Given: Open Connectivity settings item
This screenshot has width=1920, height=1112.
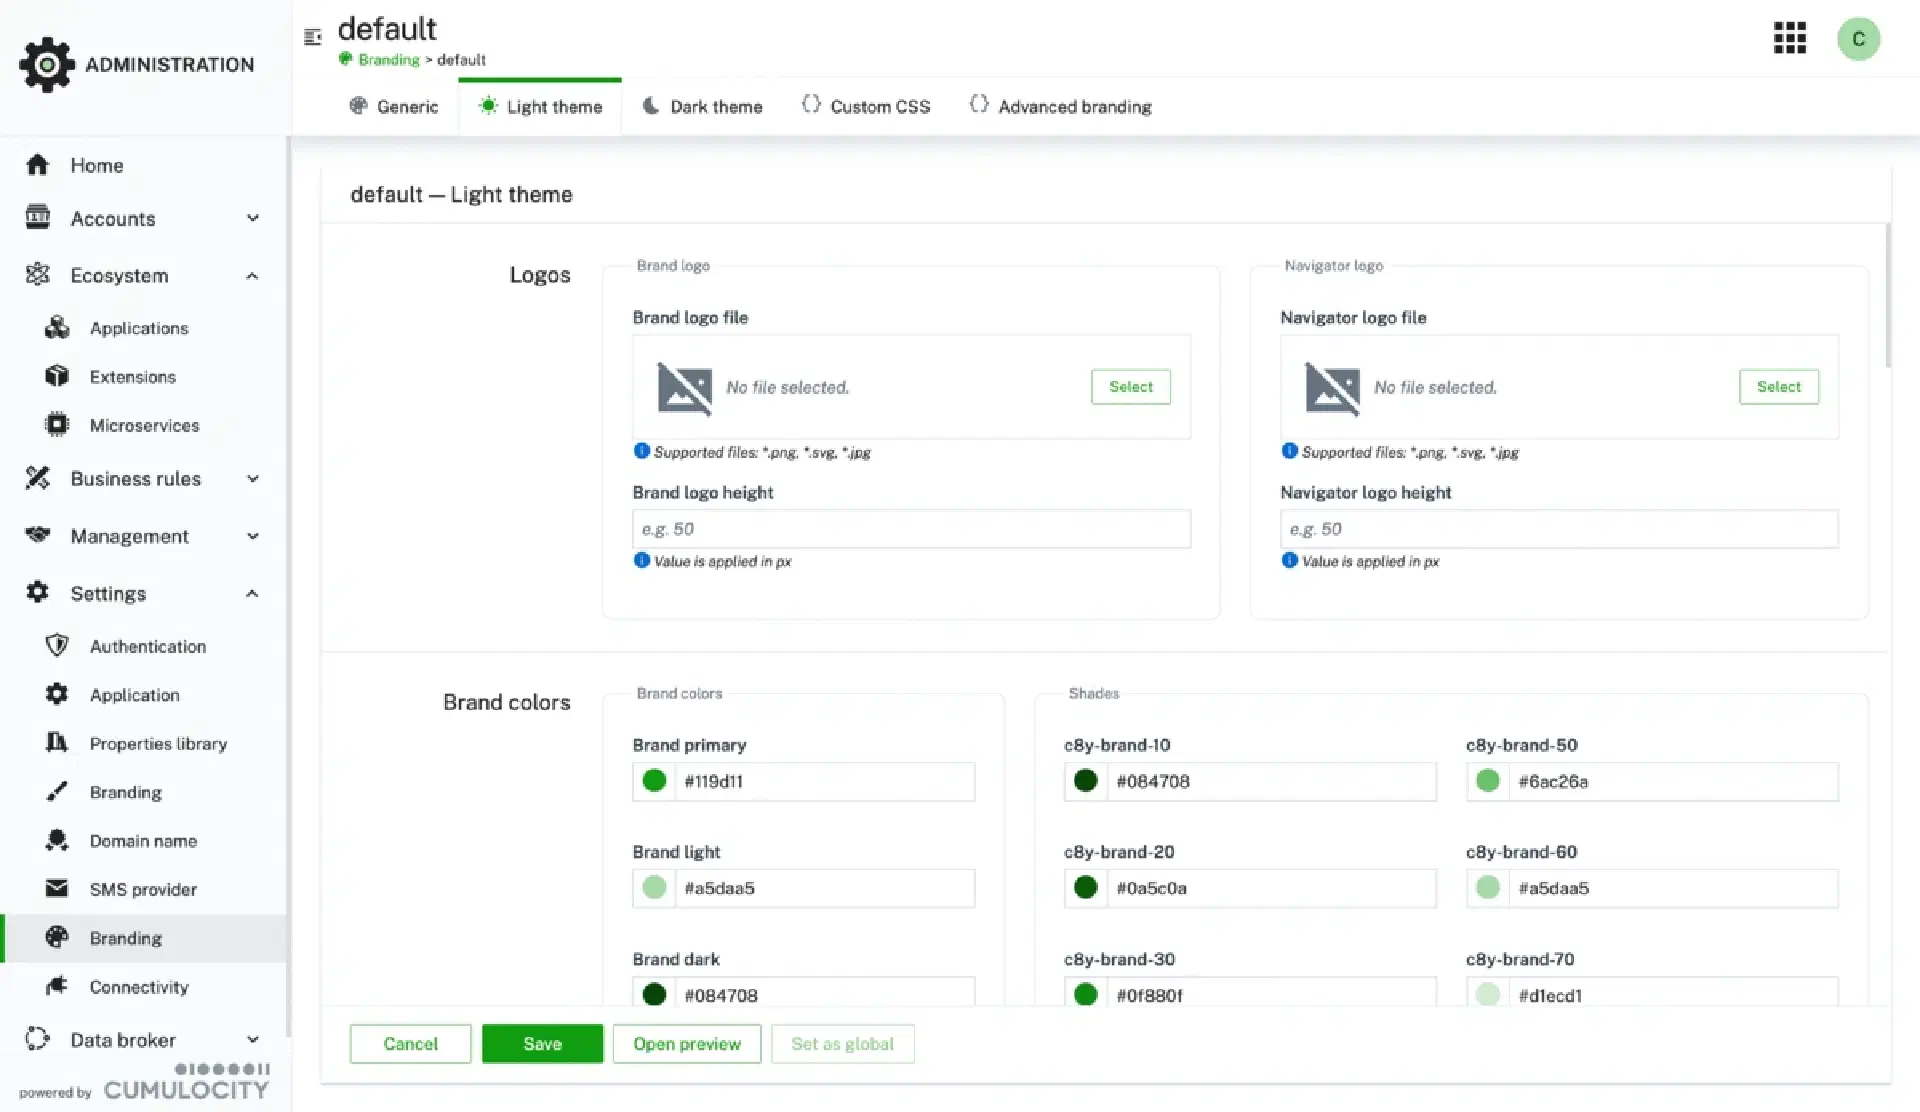Looking at the screenshot, I should (138, 987).
